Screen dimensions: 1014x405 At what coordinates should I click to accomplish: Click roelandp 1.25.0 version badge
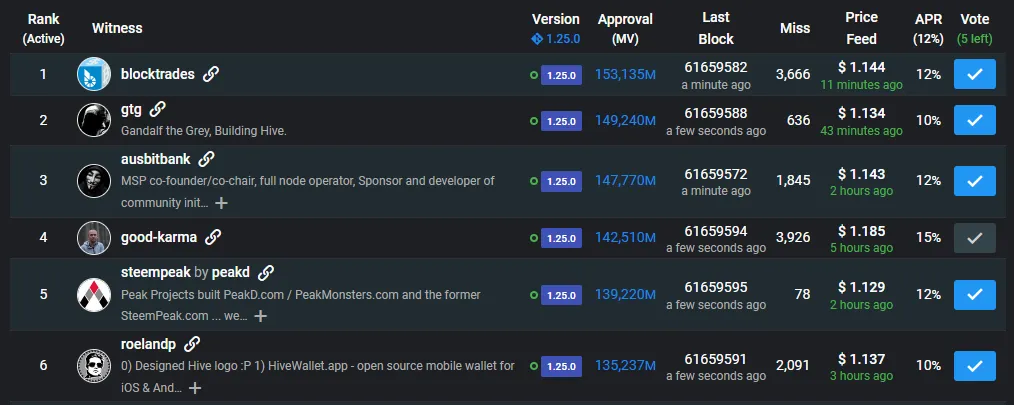tap(561, 366)
